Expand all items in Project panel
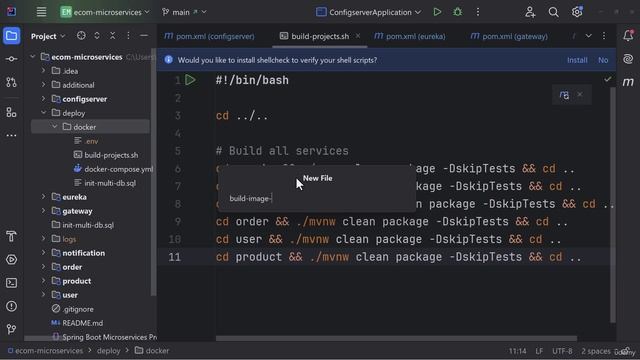640x360 pixels. point(97,36)
